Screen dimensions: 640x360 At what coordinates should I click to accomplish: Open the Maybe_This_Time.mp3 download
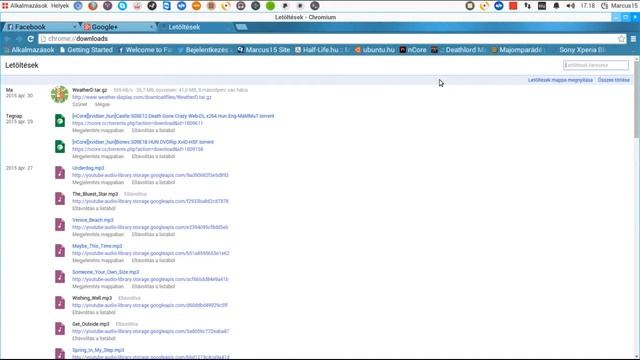pyautogui.click(x=97, y=246)
